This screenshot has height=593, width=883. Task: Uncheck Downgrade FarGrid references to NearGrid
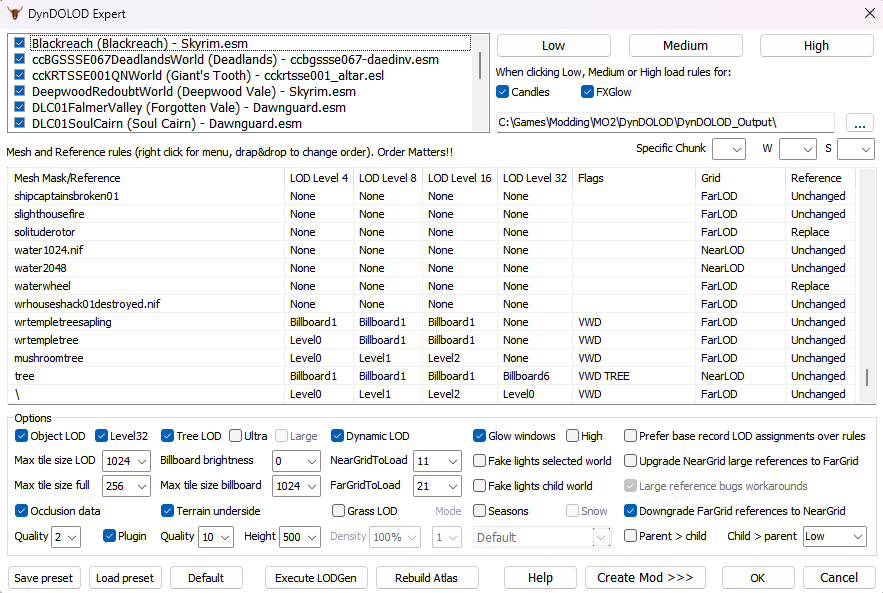[x=630, y=511]
